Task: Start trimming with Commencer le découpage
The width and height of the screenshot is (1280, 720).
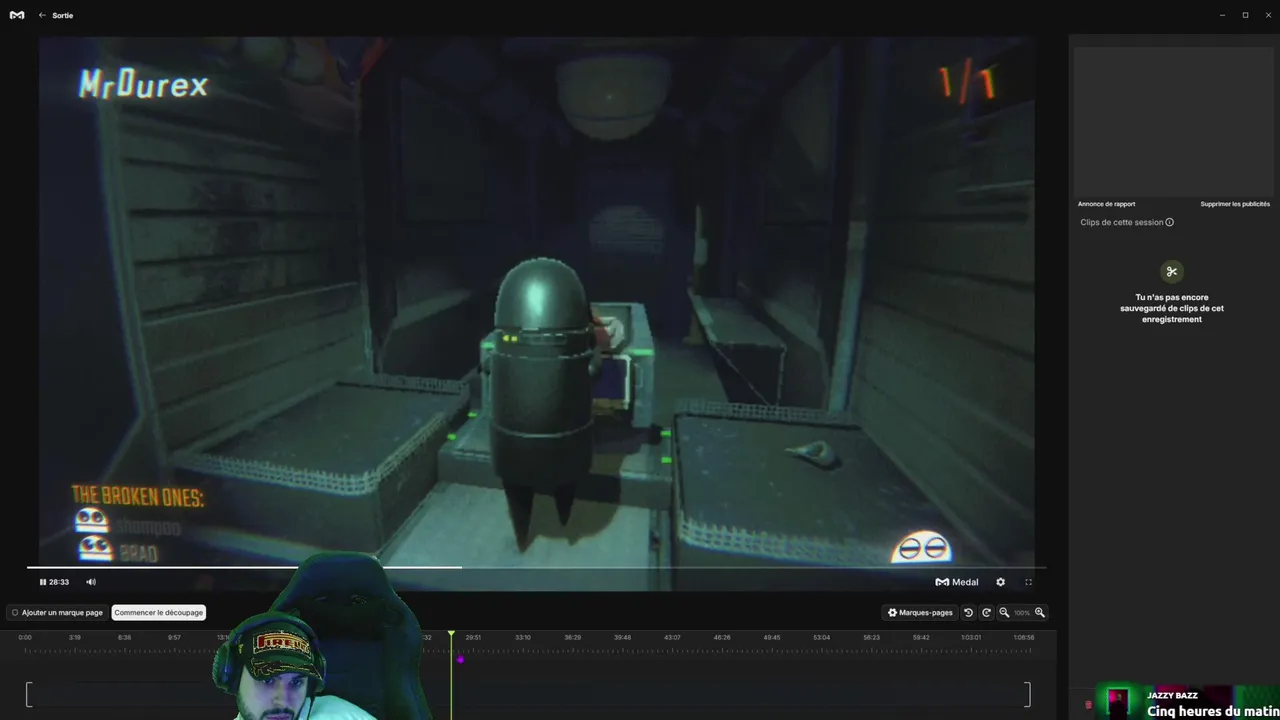Action: pyautogui.click(x=158, y=612)
